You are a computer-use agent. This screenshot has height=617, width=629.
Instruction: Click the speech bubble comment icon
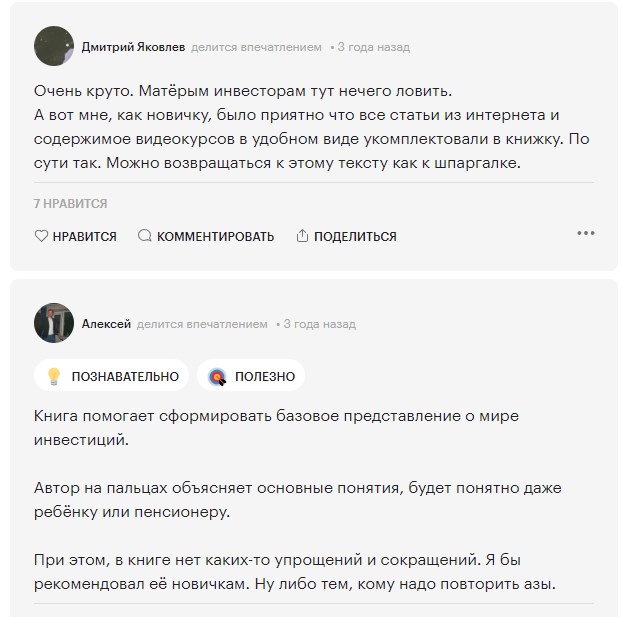144,237
